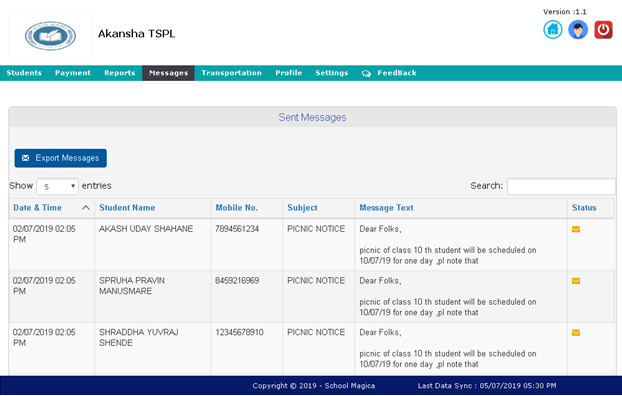Image resolution: width=622 pixels, height=396 pixels.
Task: Open the Settings menu
Action: (x=332, y=73)
